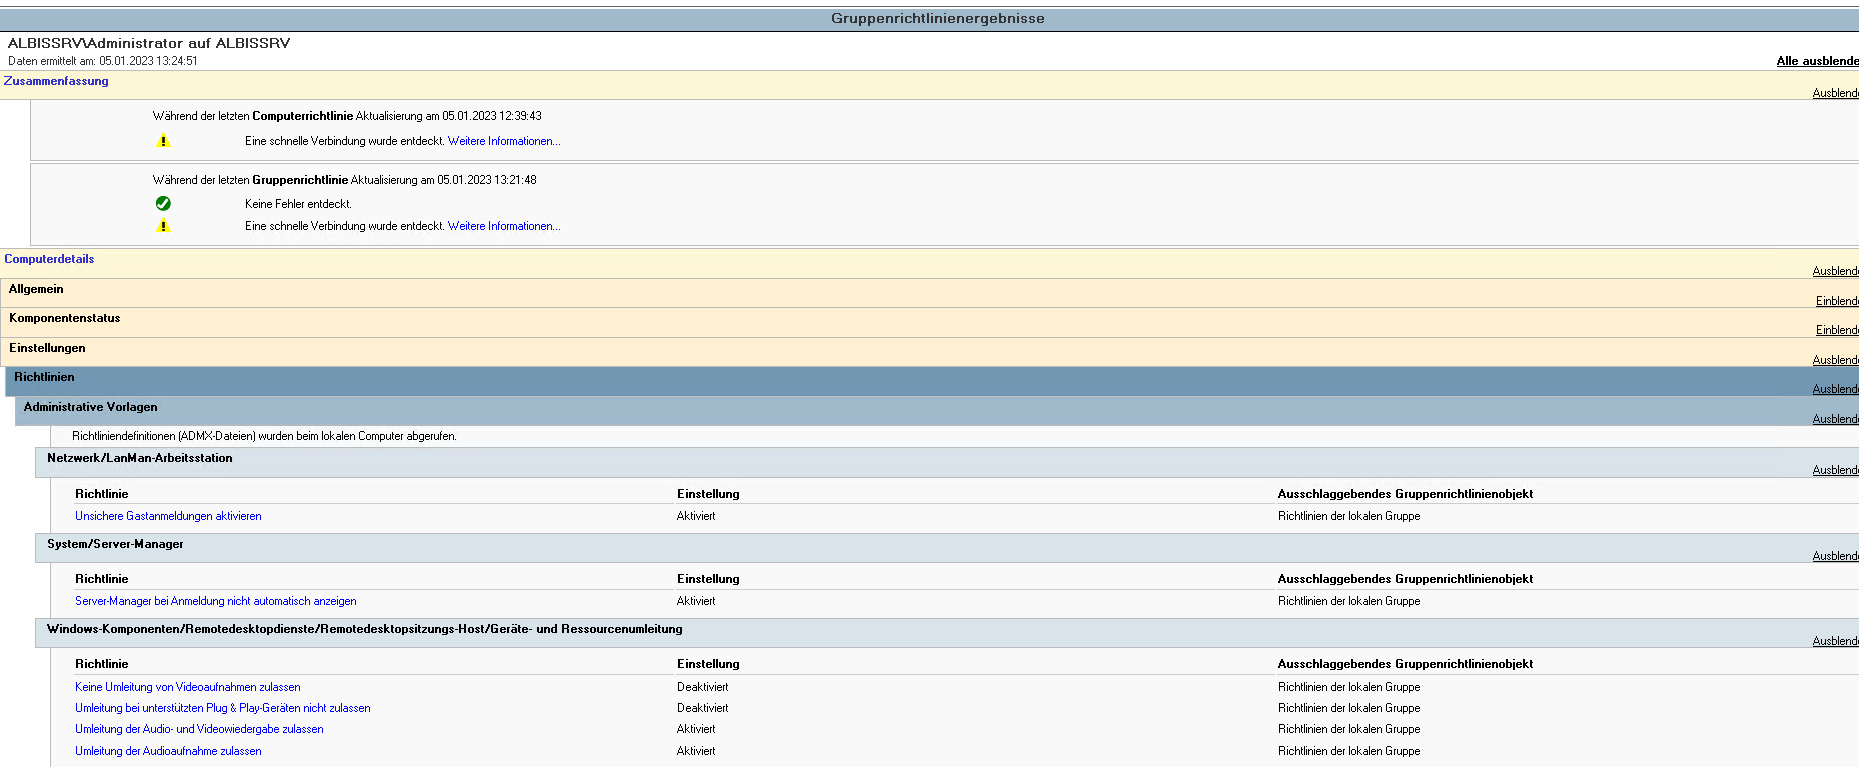
Task: Click the Daten ermittelt am timestamp
Action: coord(103,61)
